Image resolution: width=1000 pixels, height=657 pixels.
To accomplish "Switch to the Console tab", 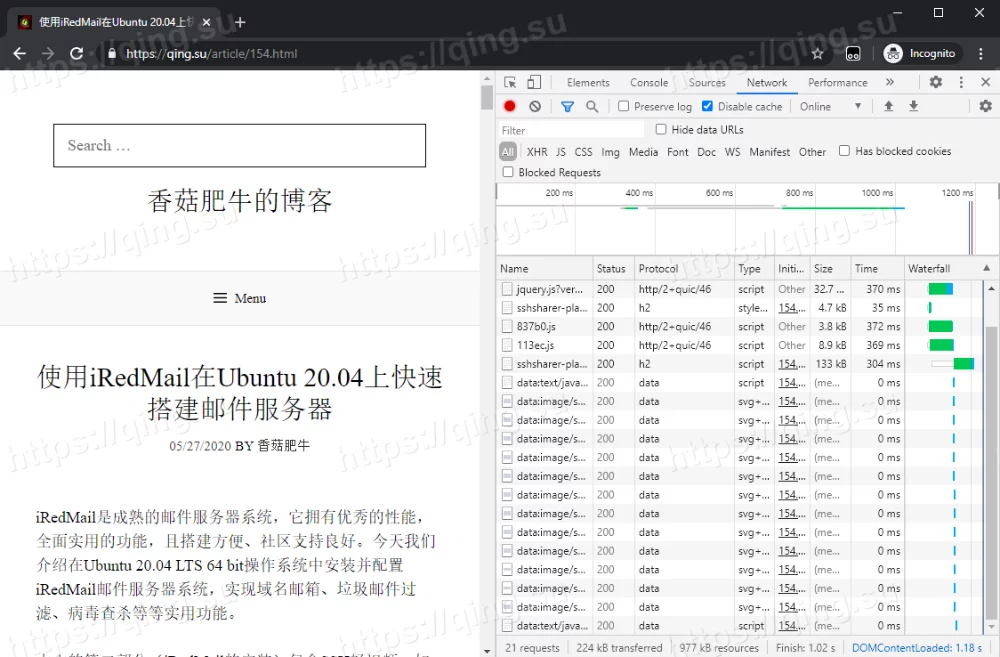I will [649, 82].
